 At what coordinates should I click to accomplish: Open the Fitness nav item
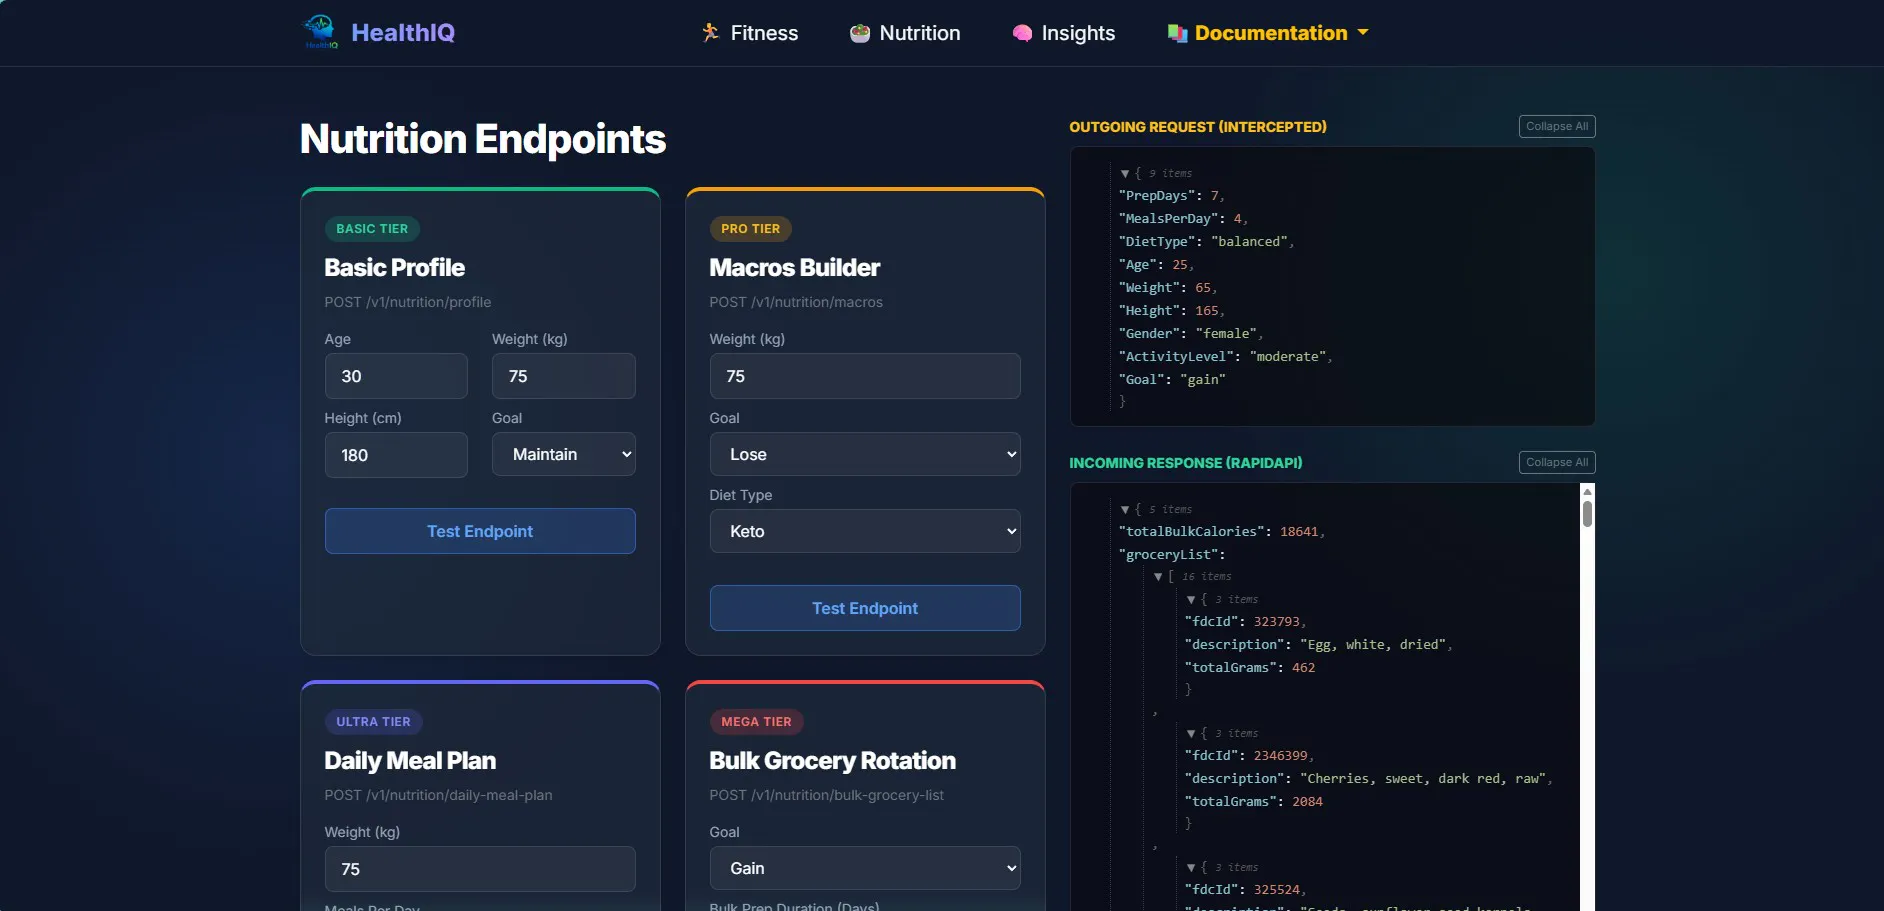tap(750, 33)
